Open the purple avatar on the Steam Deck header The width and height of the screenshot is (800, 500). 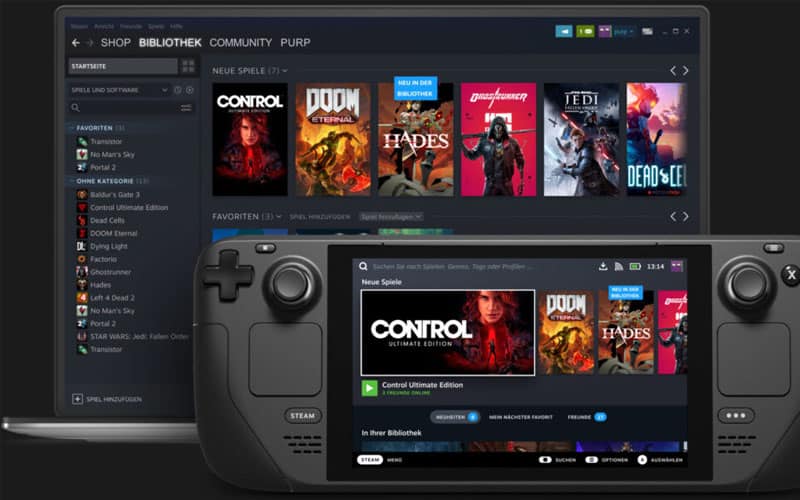[x=677, y=266]
